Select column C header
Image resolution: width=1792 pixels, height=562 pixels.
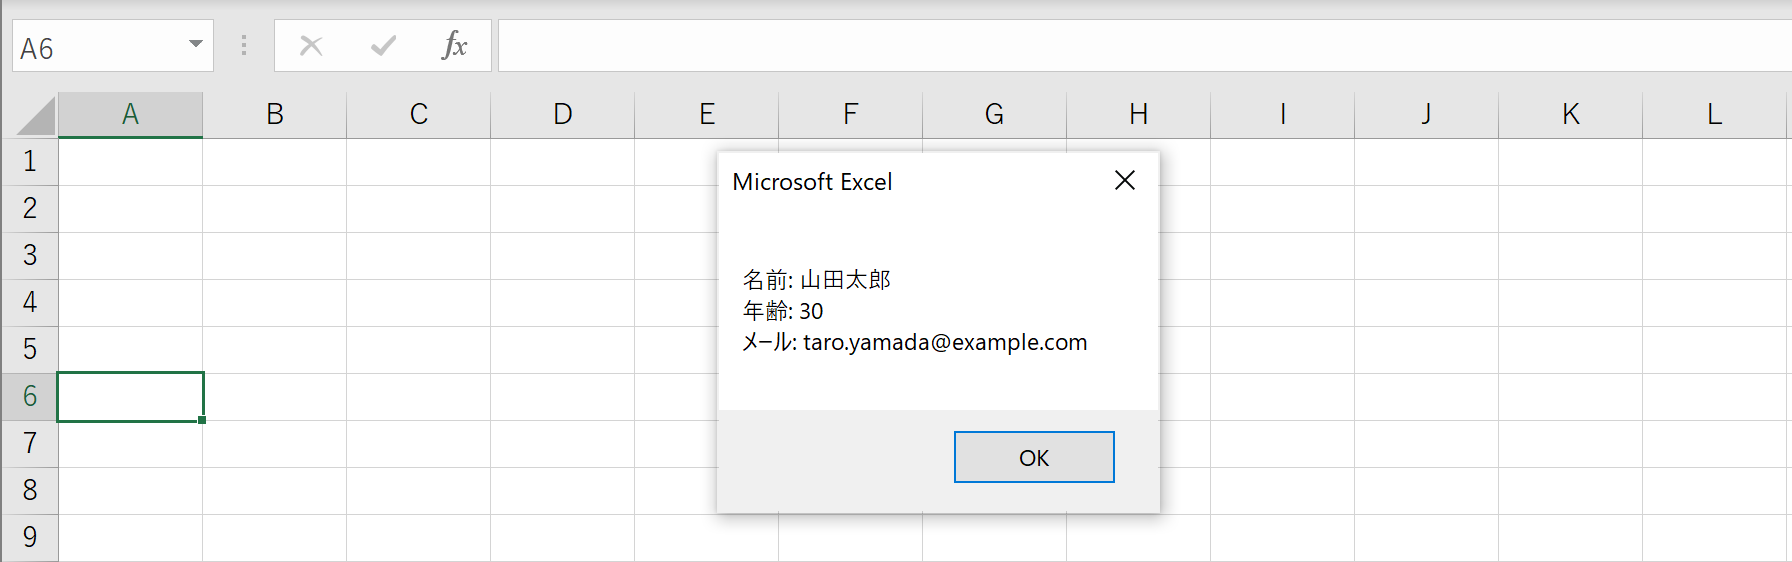[x=419, y=115]
